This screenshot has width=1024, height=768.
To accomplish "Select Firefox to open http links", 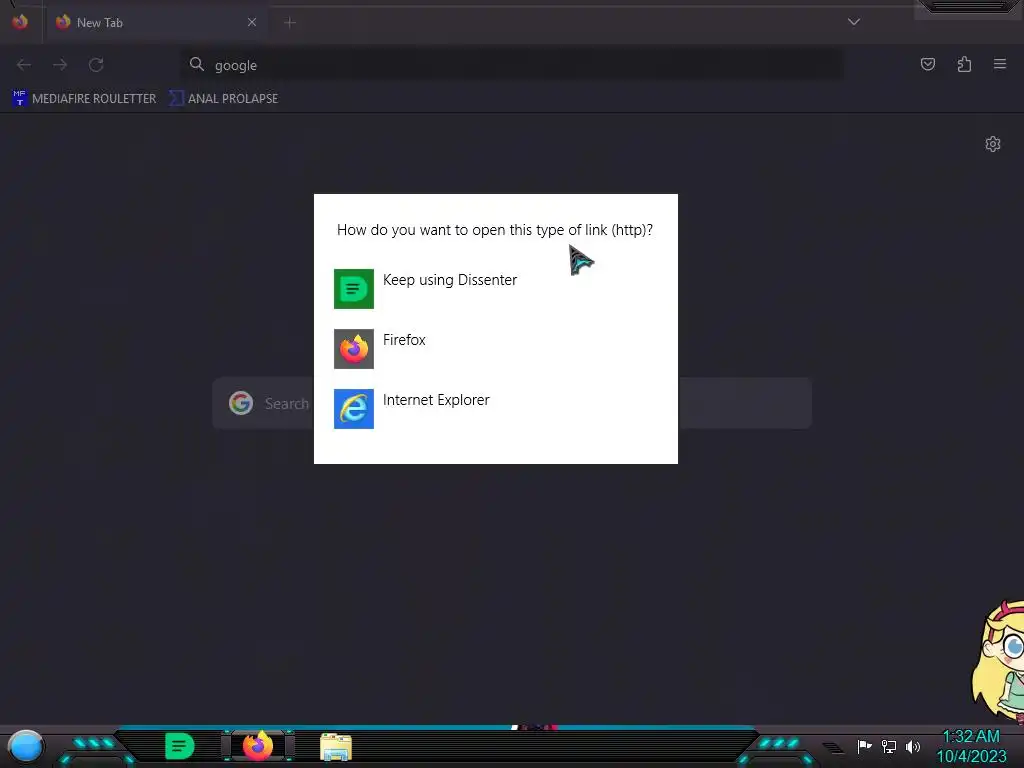I will (496, 349).
